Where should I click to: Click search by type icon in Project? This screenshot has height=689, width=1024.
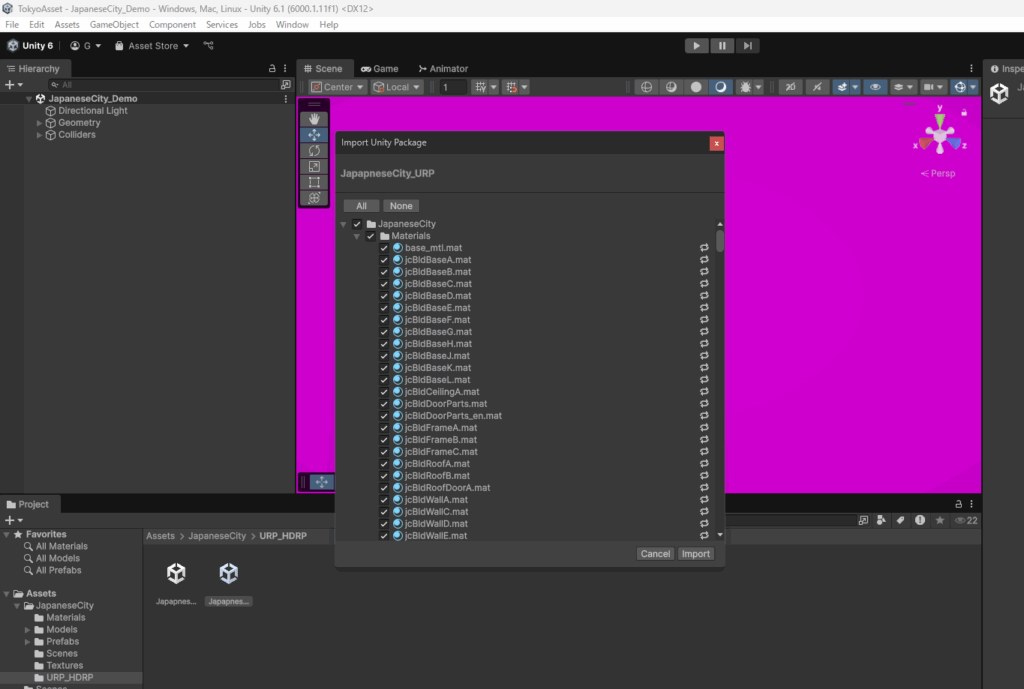click(x=882, y=521)
